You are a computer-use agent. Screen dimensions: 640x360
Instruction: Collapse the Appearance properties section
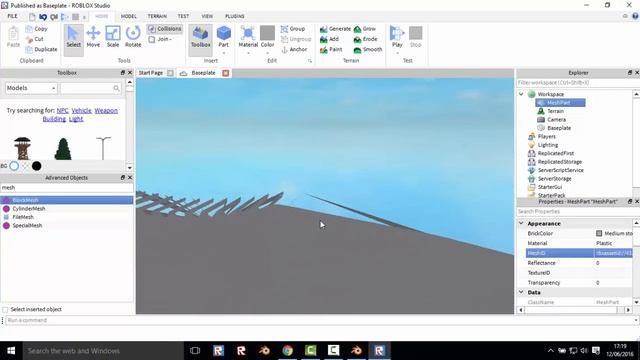pos(521,224)
